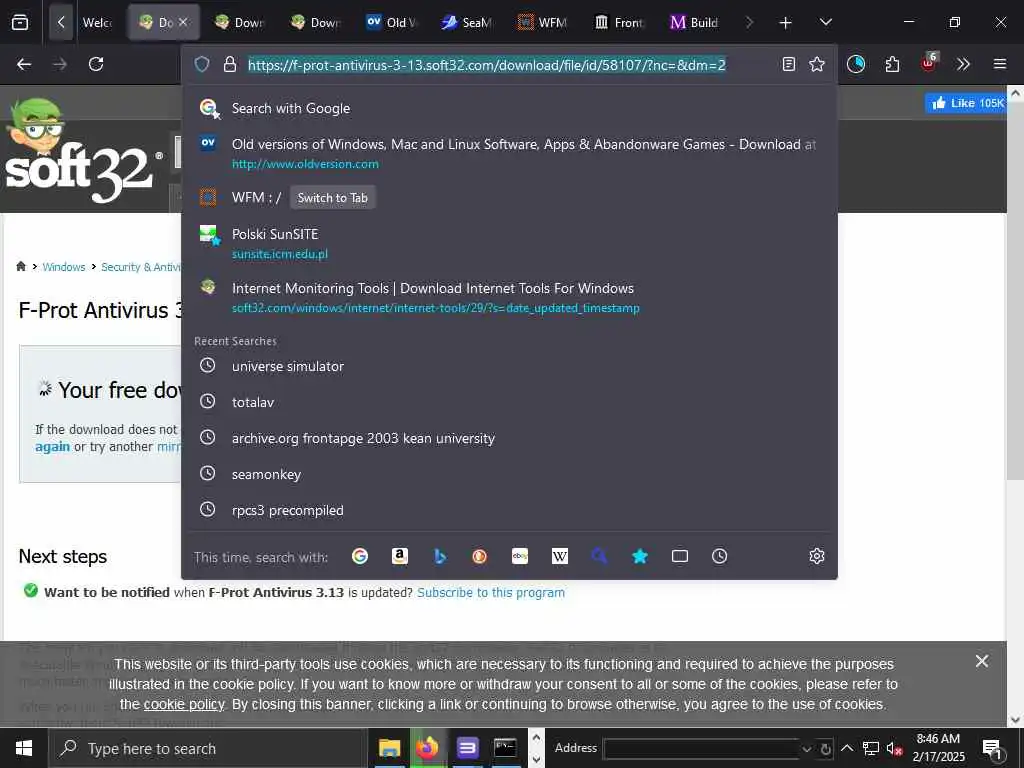Expand taskbar Address dropdown arrow
Screen dimensions: 1024x768
pos(807,749)
